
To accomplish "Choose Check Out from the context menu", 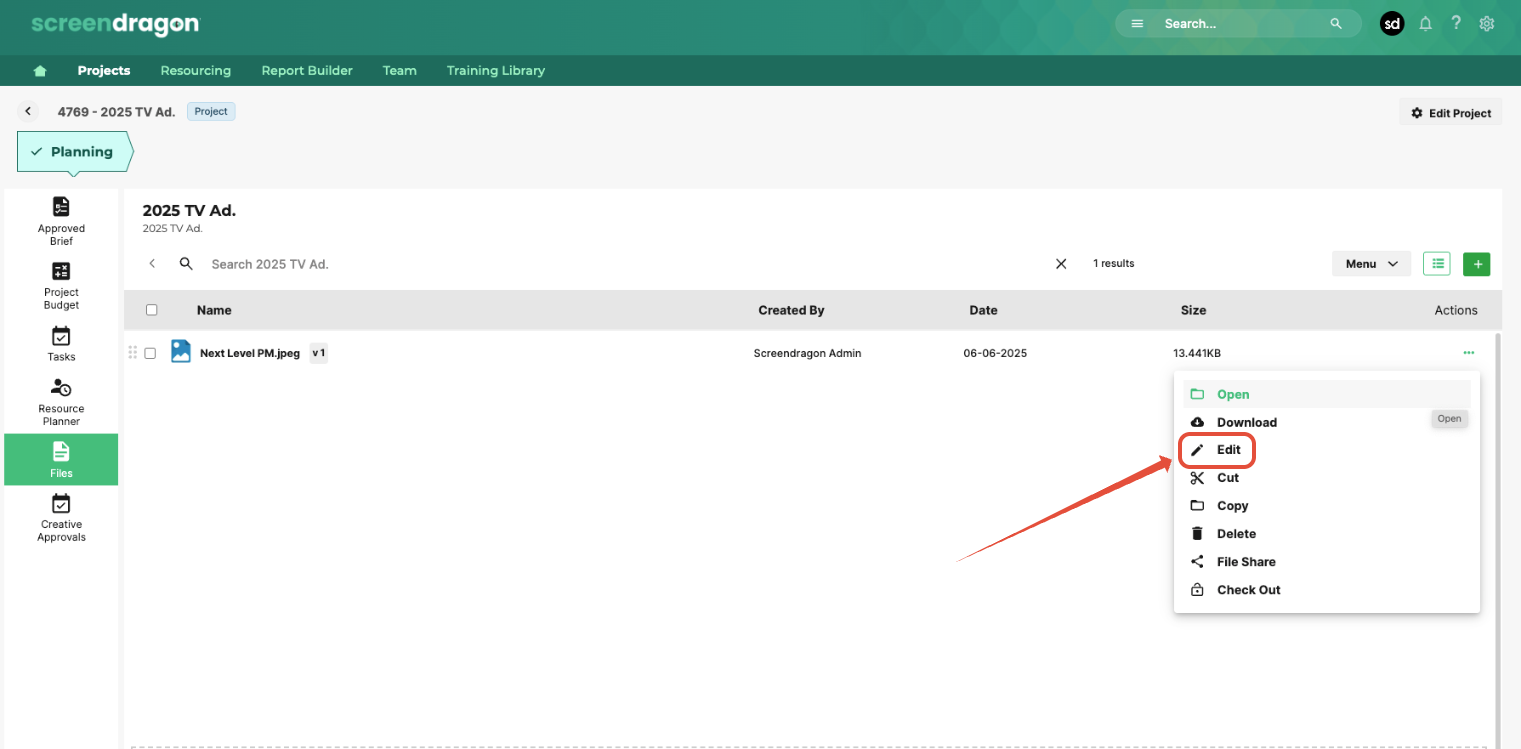I will tap(1327, 590).
